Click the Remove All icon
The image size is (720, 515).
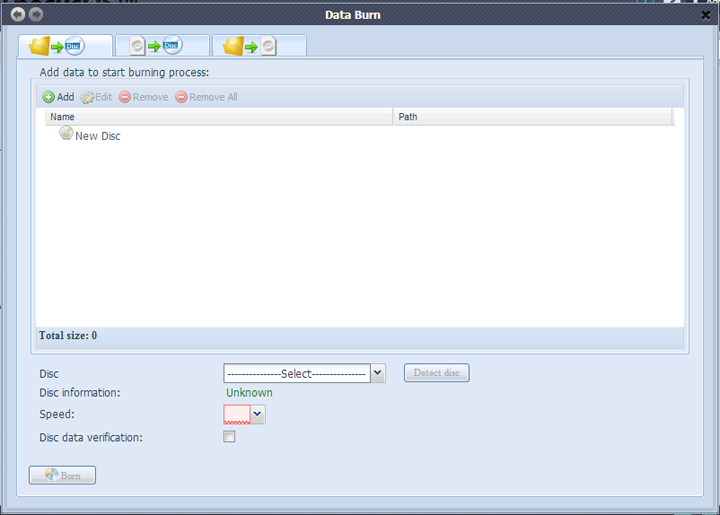[181, 97]
